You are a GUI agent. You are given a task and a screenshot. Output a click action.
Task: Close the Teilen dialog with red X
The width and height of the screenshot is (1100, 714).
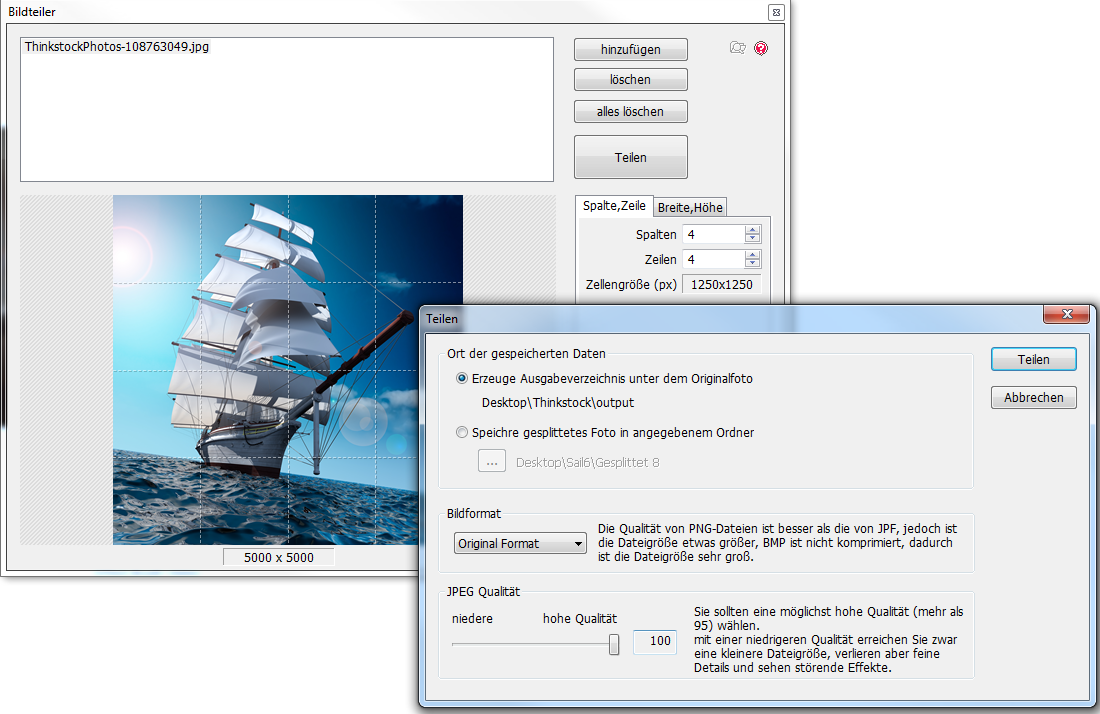point(1066,315)
